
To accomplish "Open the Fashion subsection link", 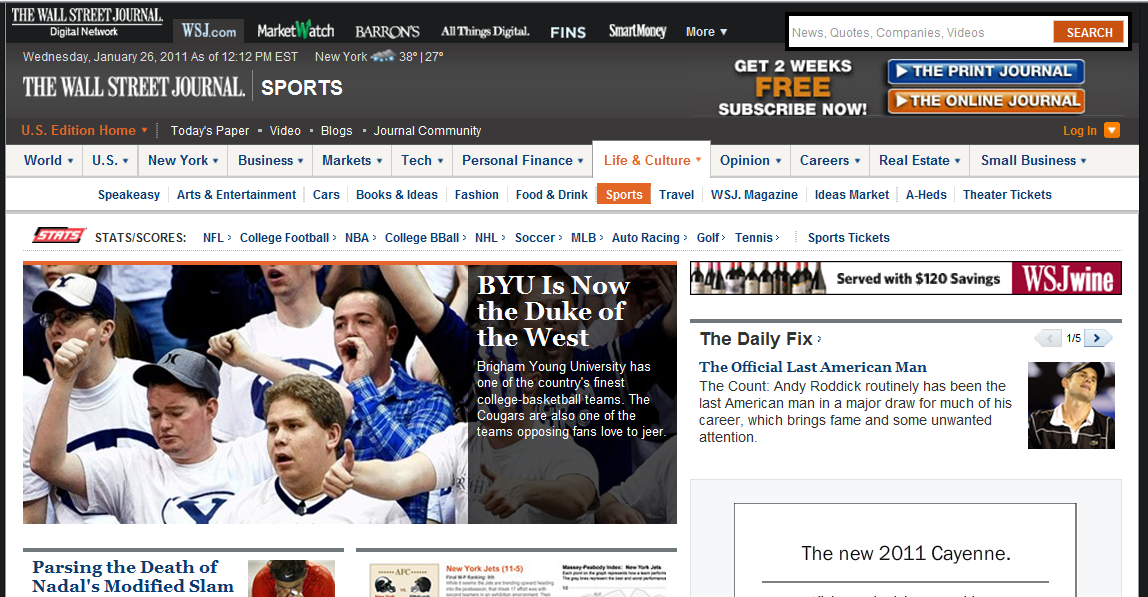I will click(x=477, y=195).
